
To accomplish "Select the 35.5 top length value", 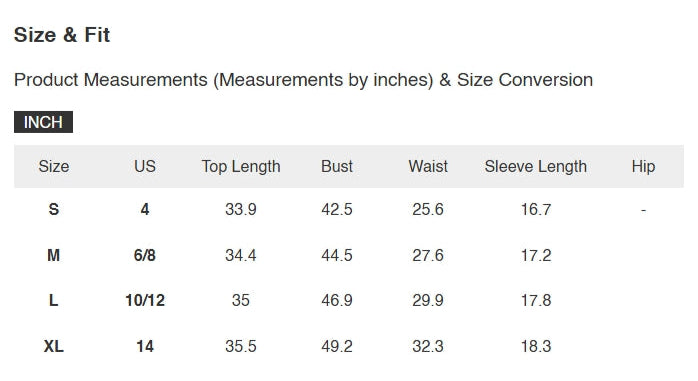I will (241, 346).
